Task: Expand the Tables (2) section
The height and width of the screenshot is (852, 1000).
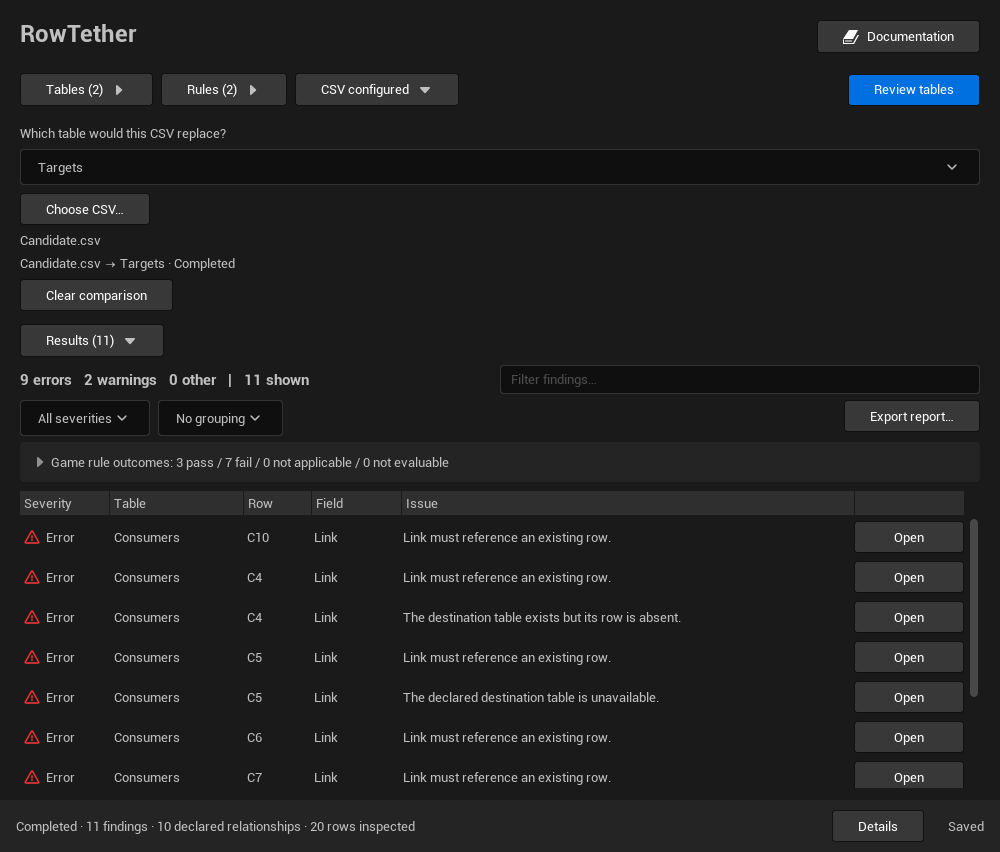Action: pyautogui.click(x=86, y=89)
